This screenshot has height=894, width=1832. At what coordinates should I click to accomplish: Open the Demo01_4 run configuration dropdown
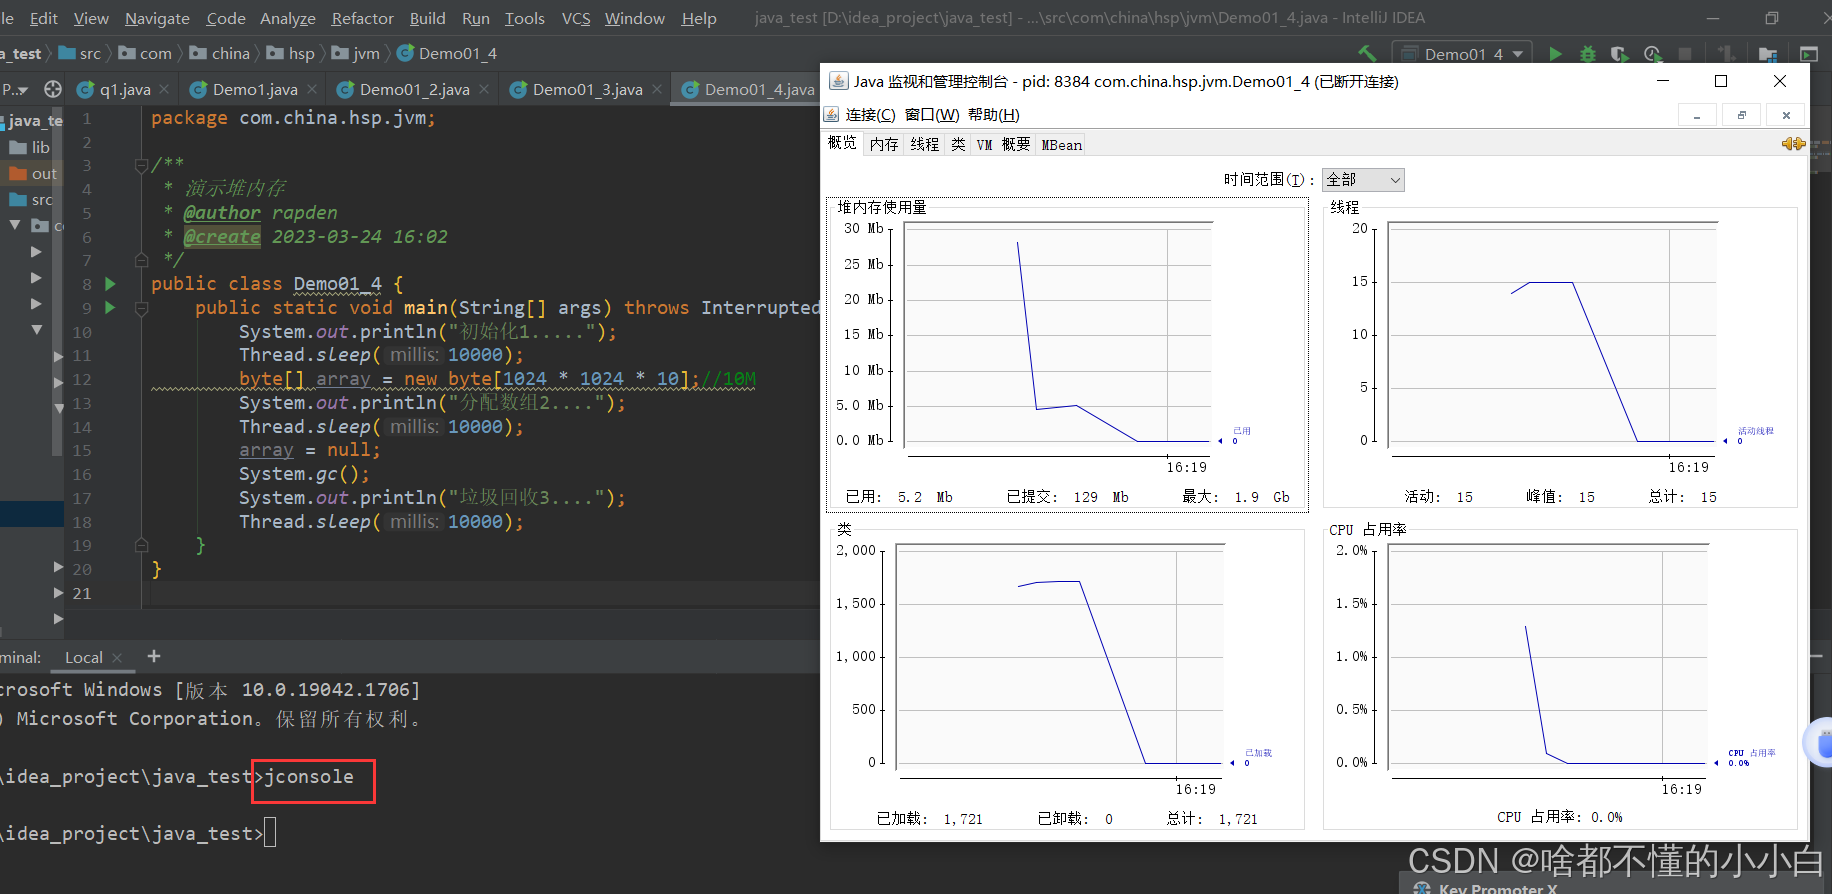click(x=1462, y=54)
